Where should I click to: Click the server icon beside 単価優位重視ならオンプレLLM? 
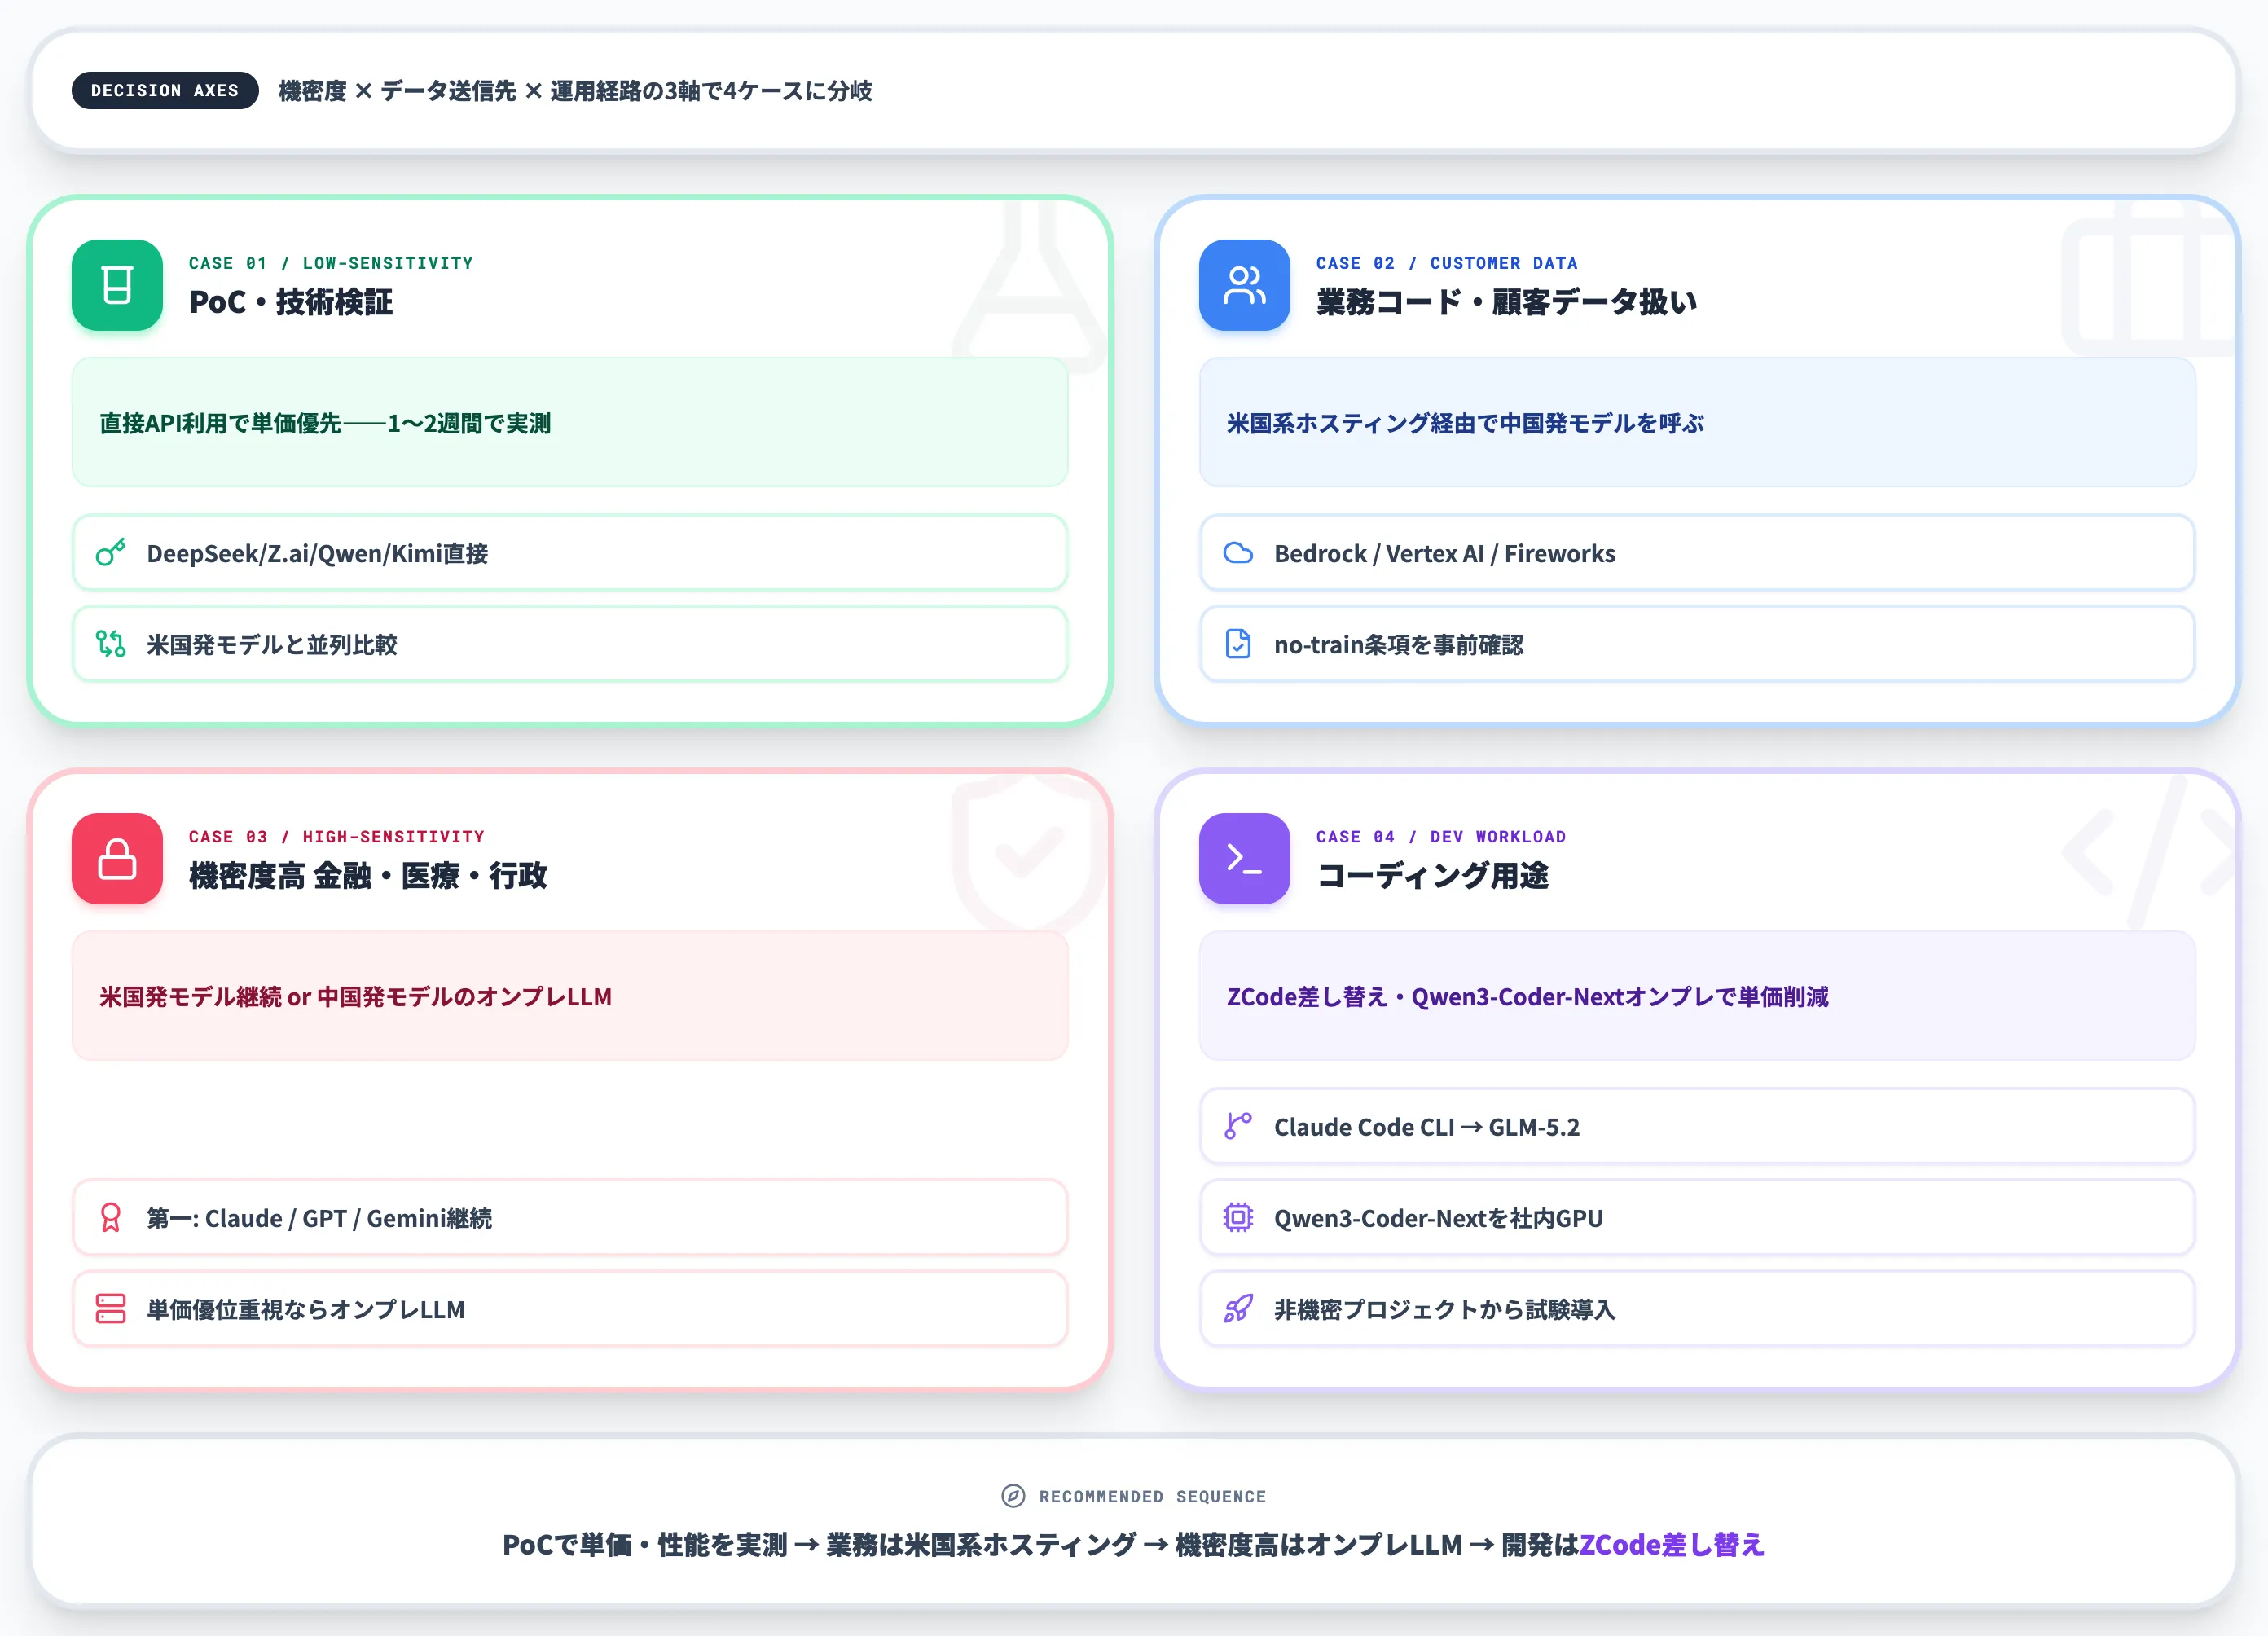pyautogui.click(x=111, y=1309)
